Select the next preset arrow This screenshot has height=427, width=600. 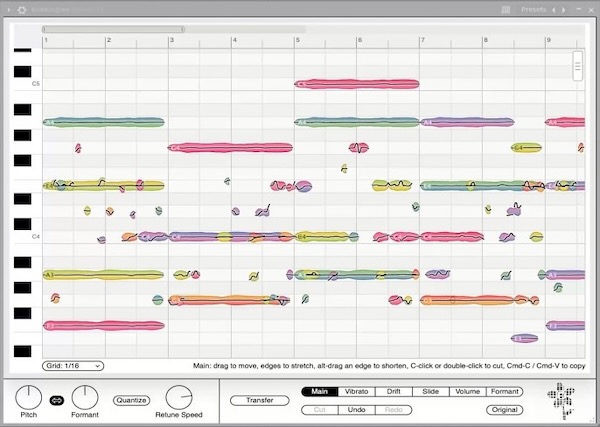click(x=564, y=10)
